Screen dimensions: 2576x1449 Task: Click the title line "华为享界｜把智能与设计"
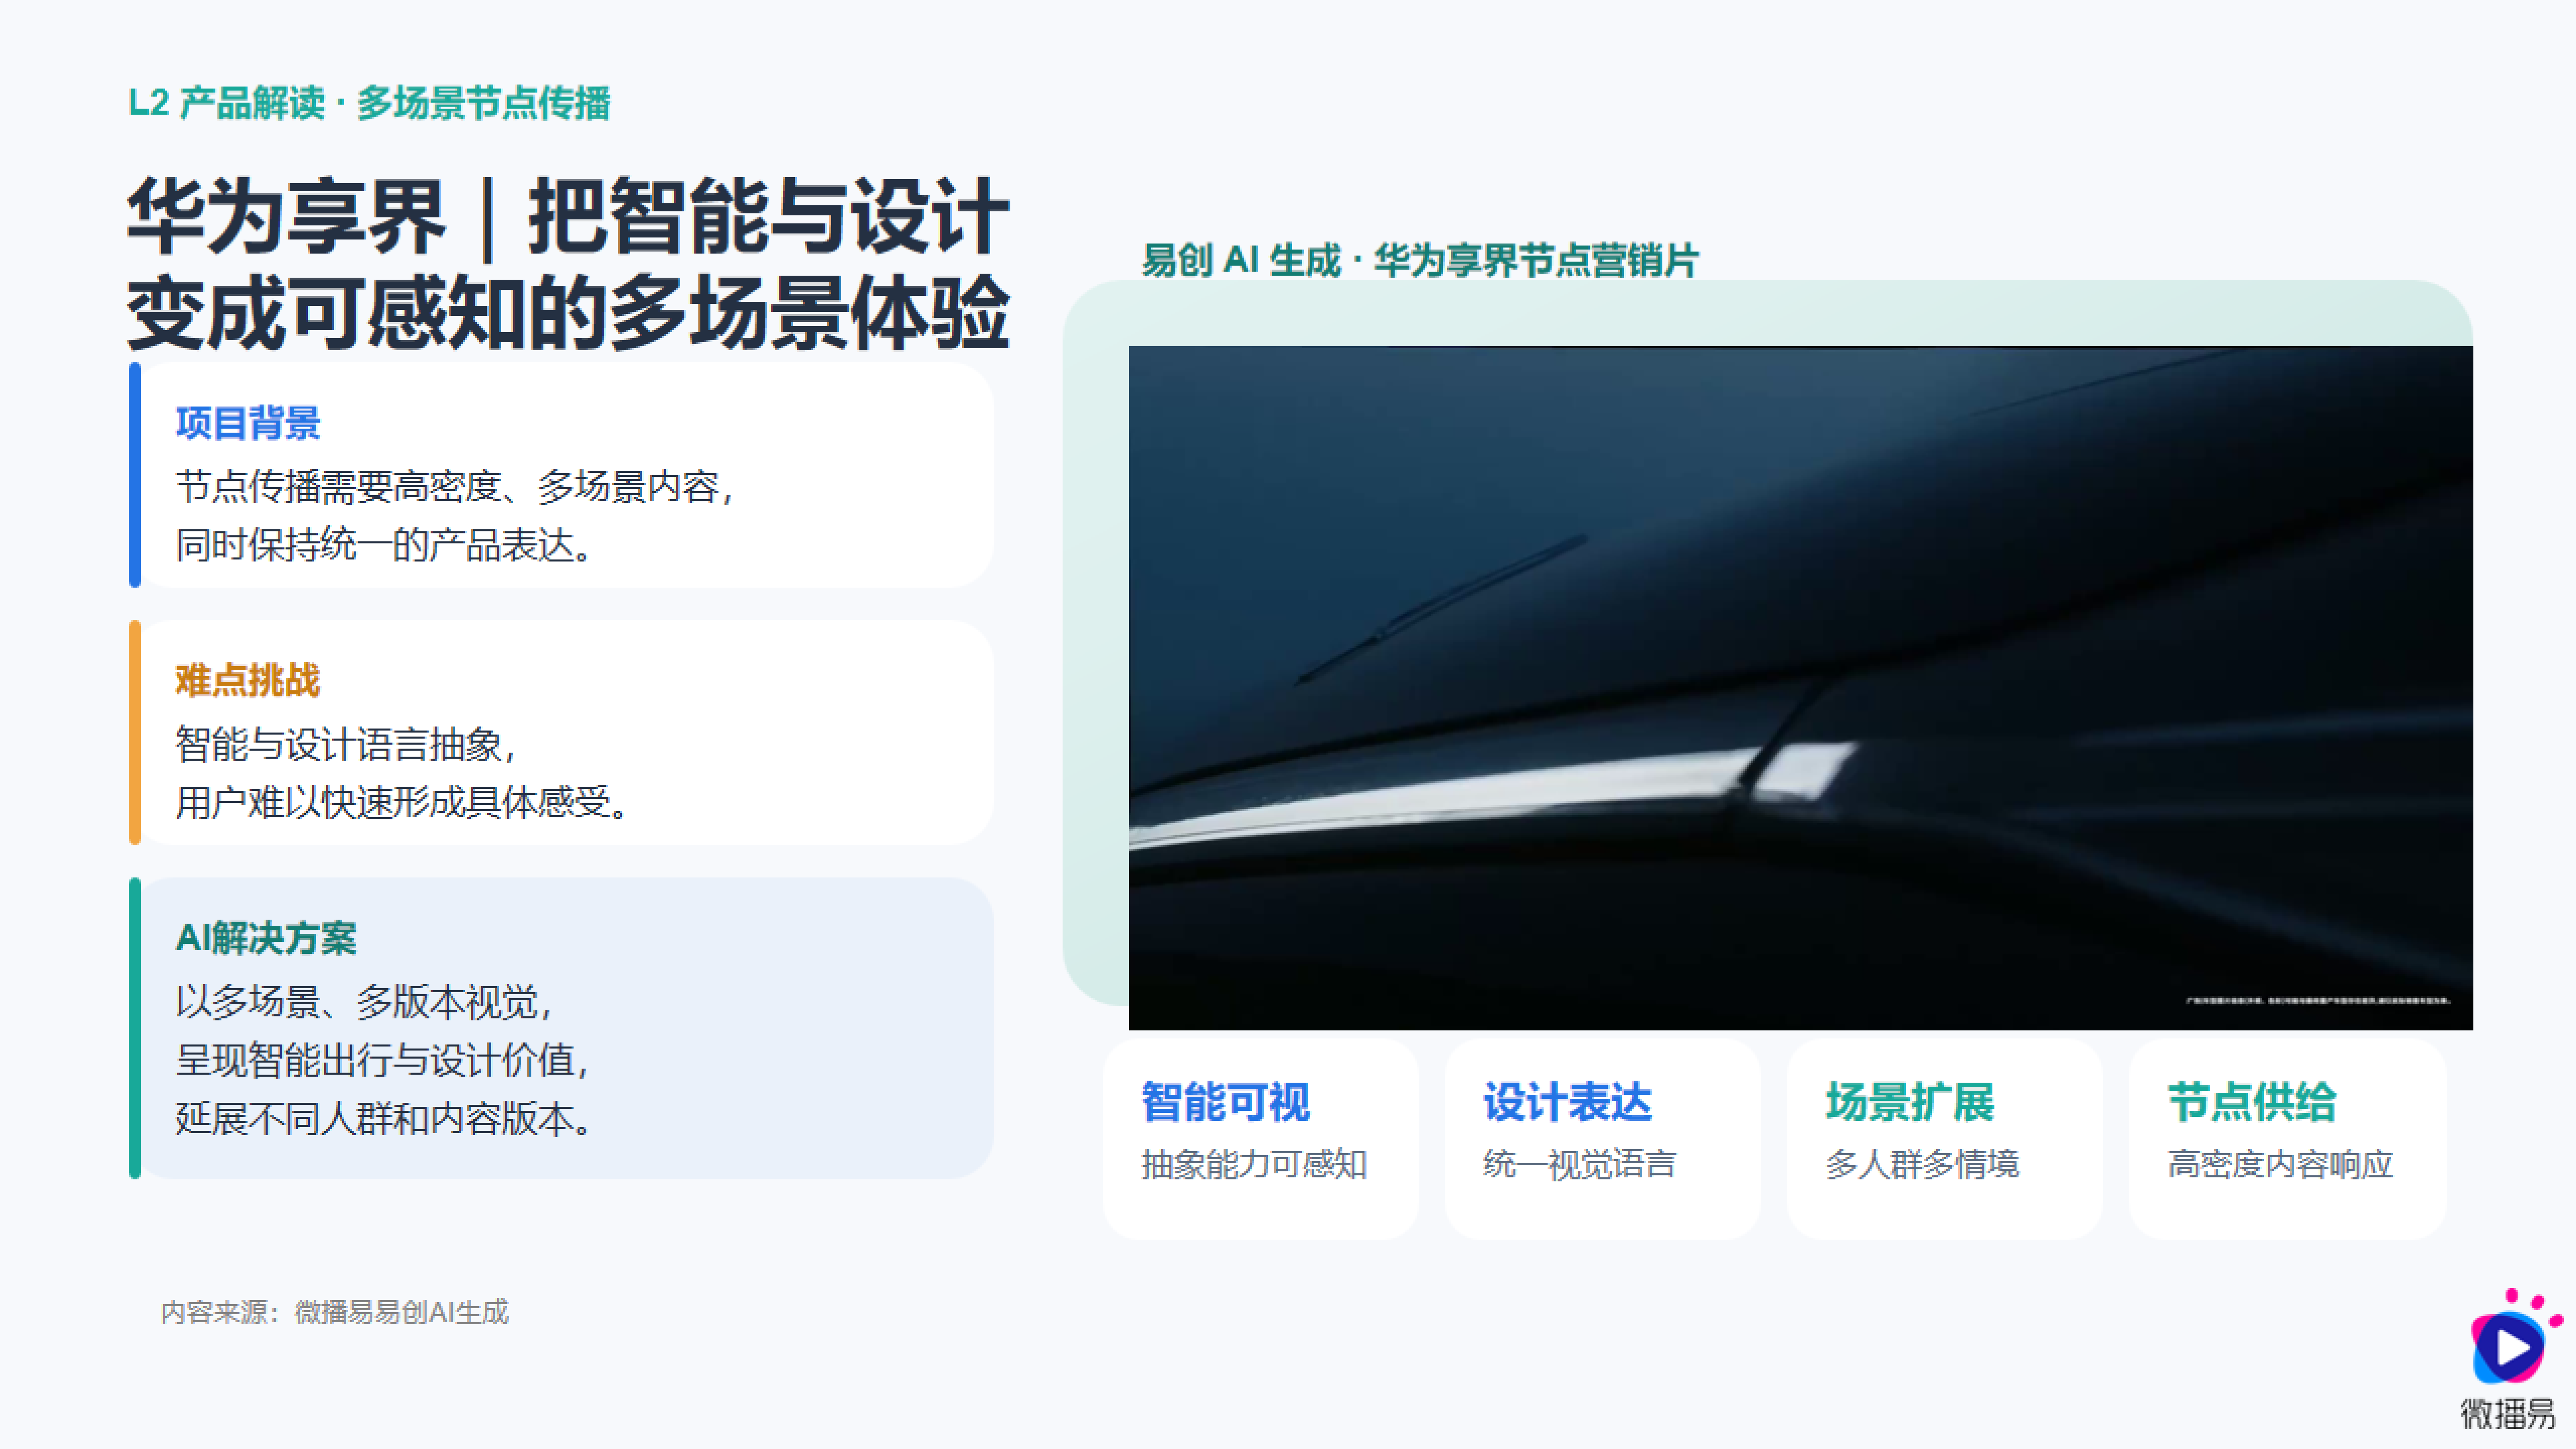click(x=568, y=216)
